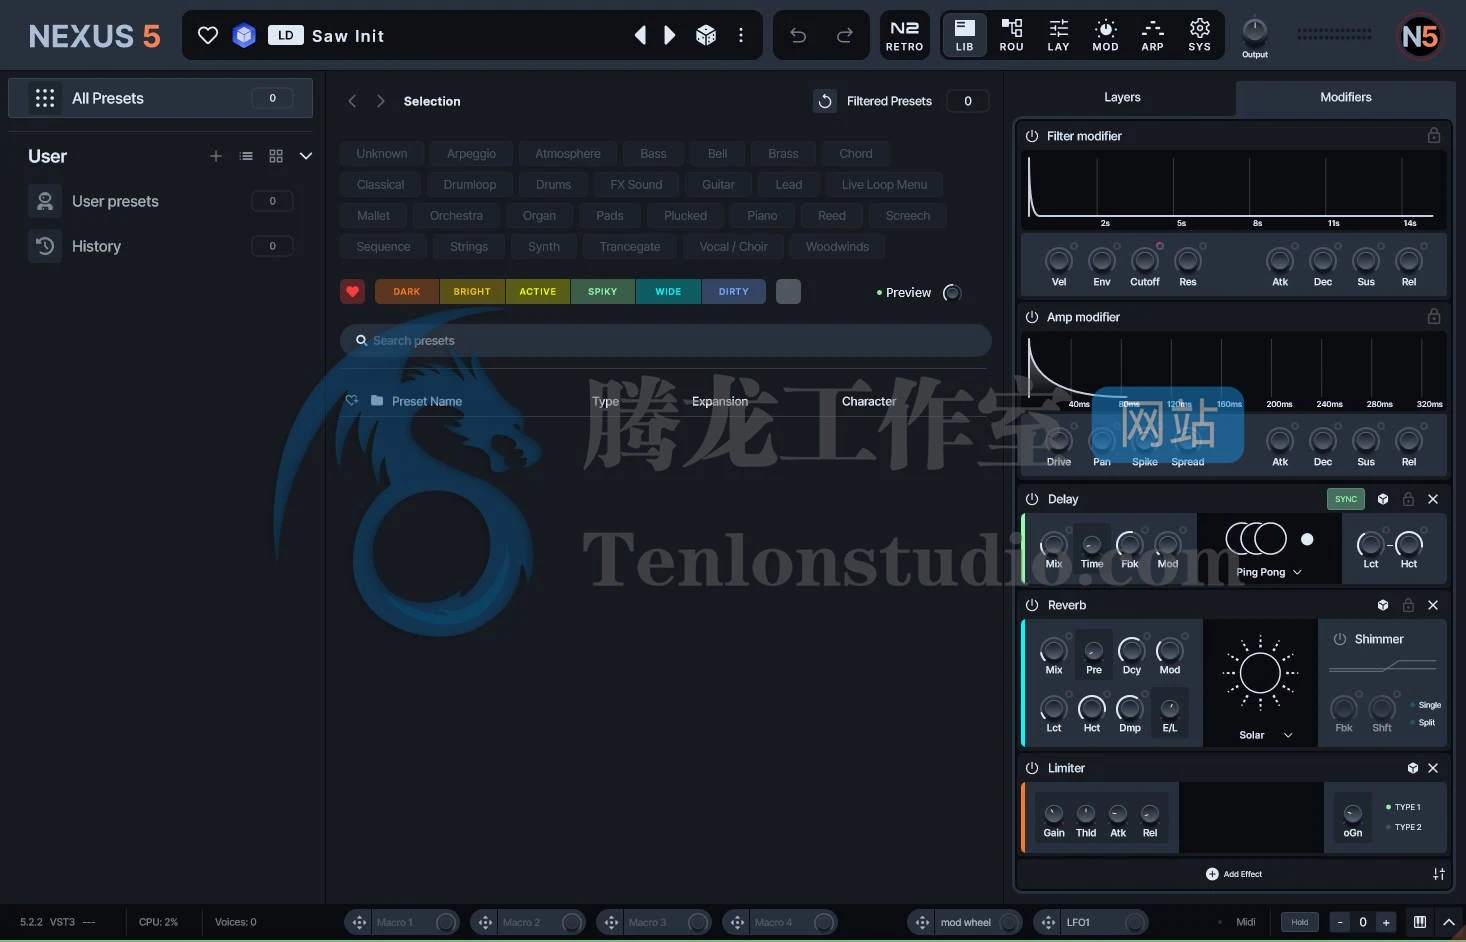Toggle Reverb Shimmer power button
The width and height of the screenshot is (1466, 942).
coord(1340,639)
